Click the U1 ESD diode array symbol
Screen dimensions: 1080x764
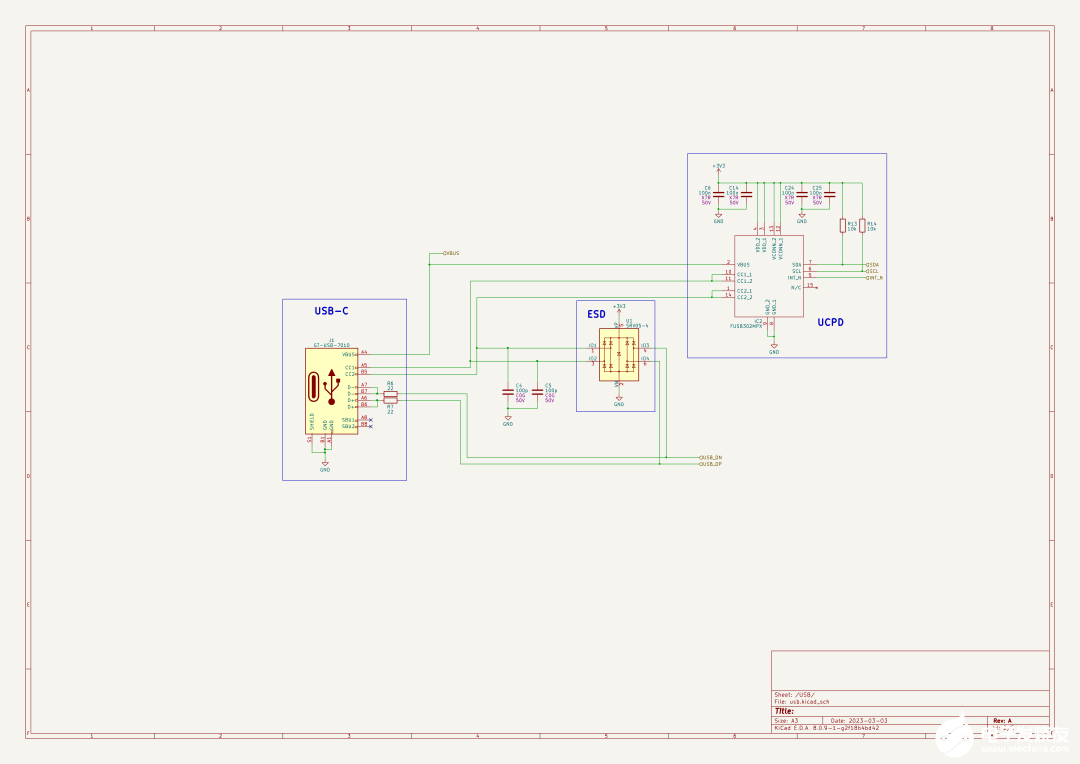point(619,354)
